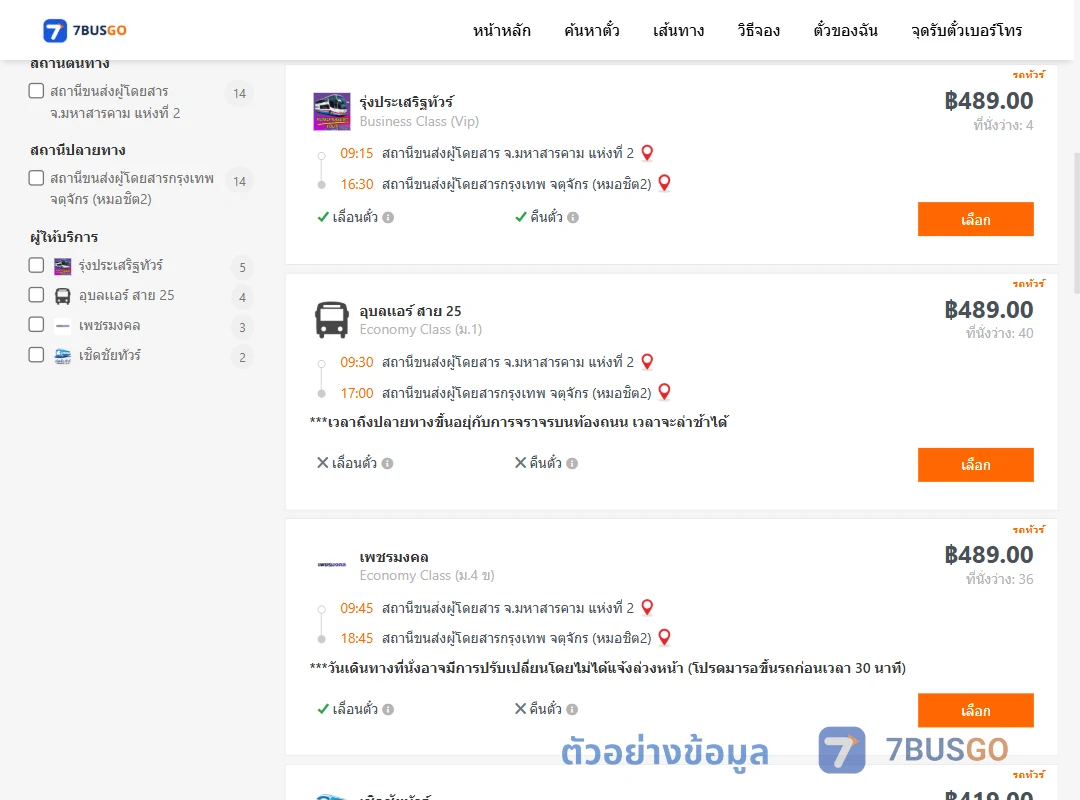Open เลื่อนตั๋ว info icon on the รุ่งประเสริฐทัวร์ card
The width and height of the screenshot is (1080, 800).
(388, 218)
